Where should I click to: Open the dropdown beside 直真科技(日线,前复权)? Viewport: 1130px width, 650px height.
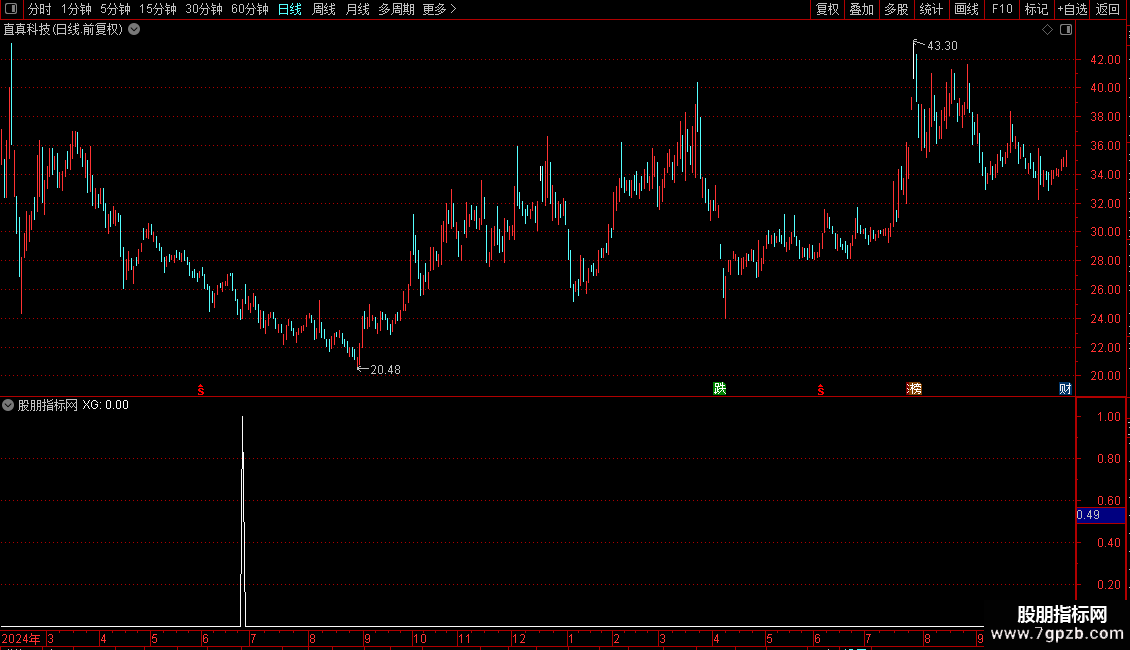[x=134, y=30]
